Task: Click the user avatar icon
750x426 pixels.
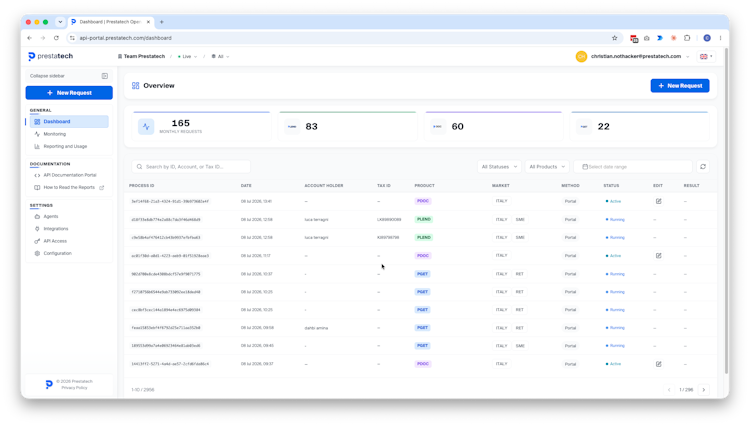Action: pos(581,56)
